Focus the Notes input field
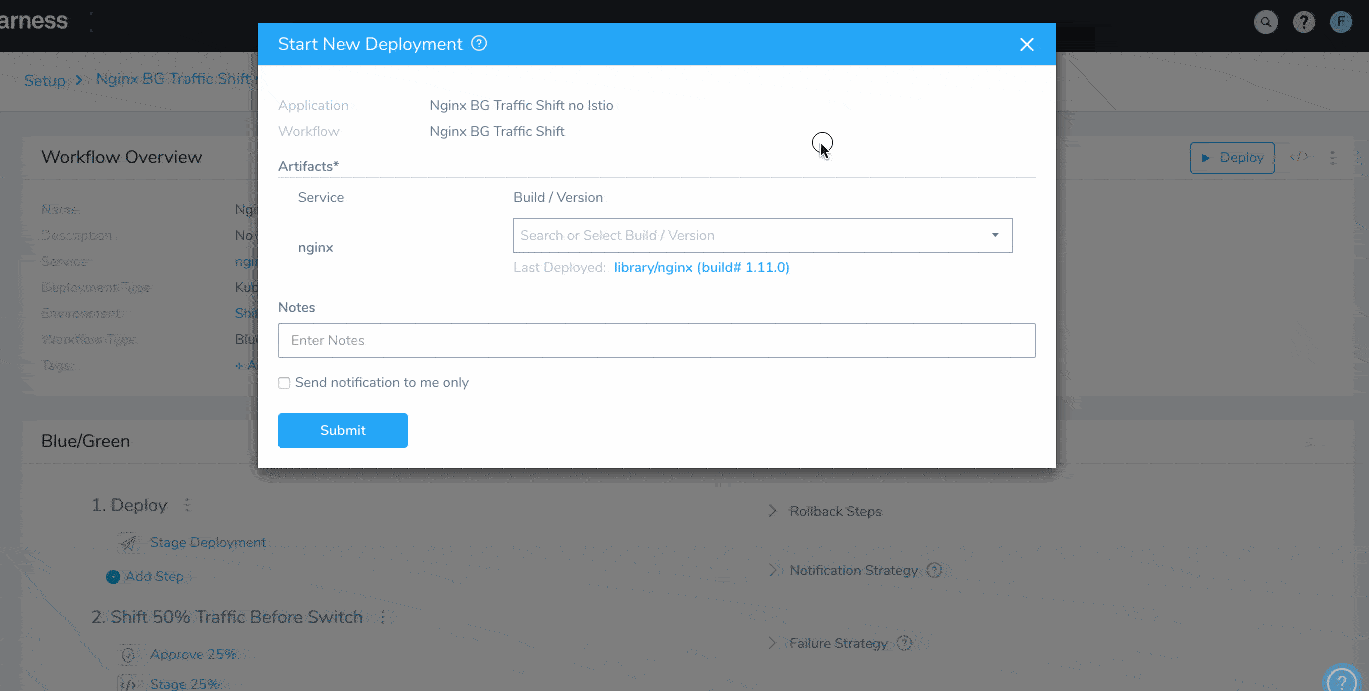This screenshot has width=1369, height=691. point(656,340)
